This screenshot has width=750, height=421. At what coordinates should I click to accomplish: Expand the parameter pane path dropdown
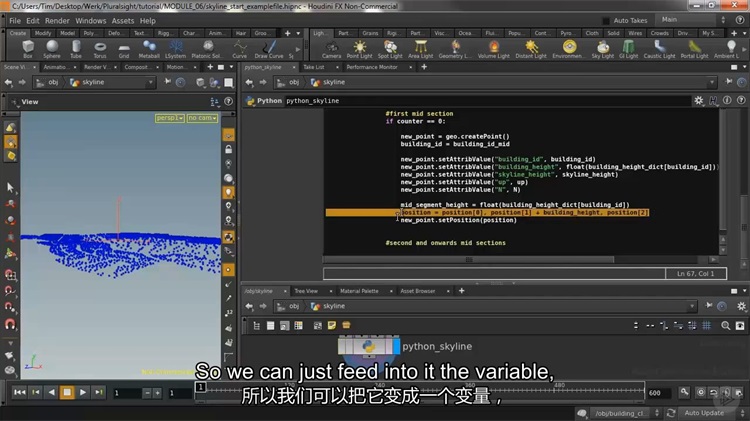pos(712,82)
